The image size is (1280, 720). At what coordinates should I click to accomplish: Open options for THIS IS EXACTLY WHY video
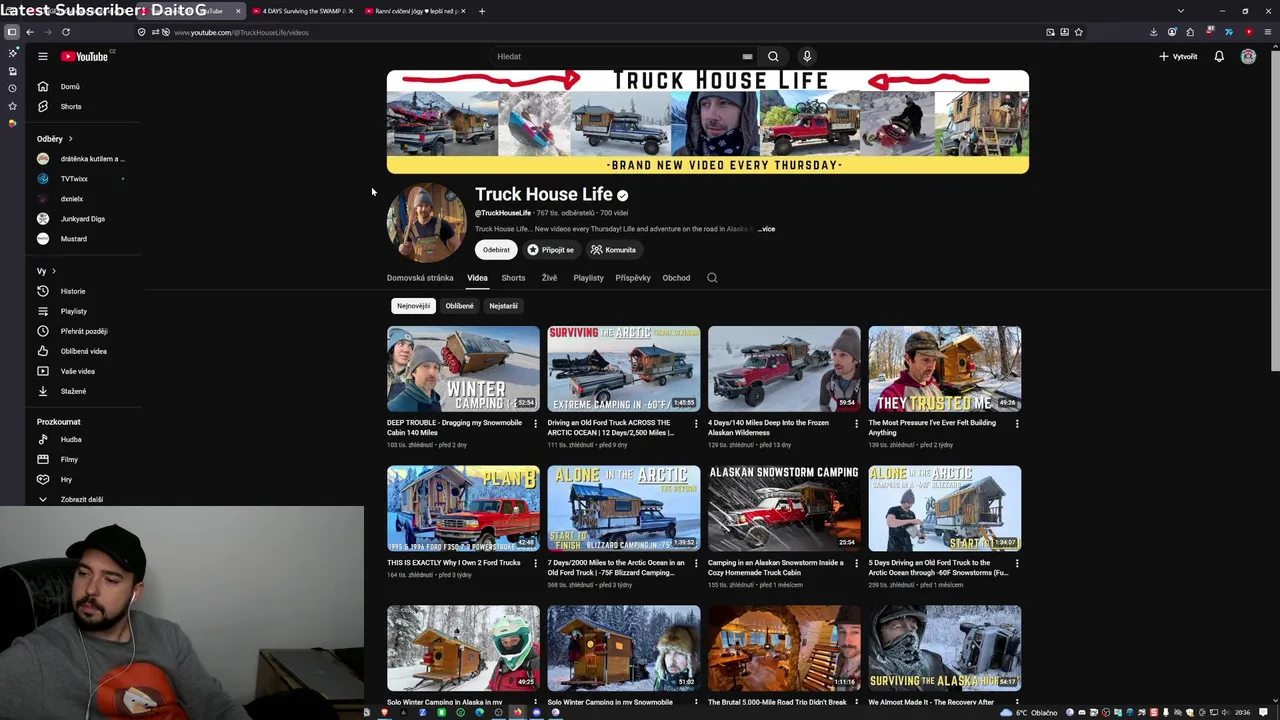[535, 564]
